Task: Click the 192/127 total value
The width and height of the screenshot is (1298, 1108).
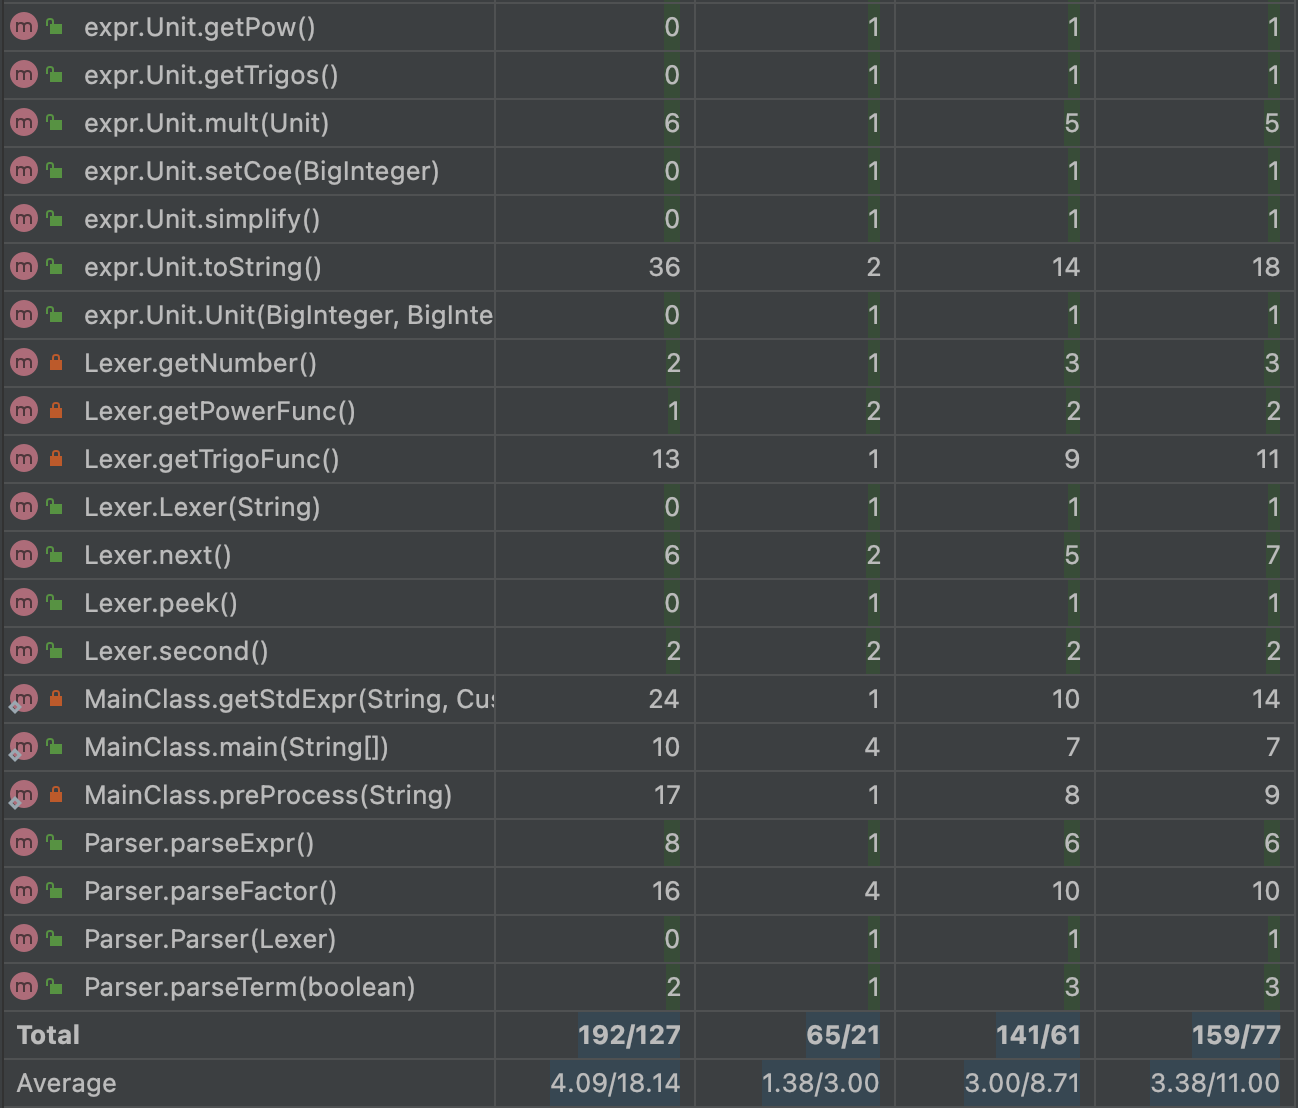Action: [x=629, y=1035]
